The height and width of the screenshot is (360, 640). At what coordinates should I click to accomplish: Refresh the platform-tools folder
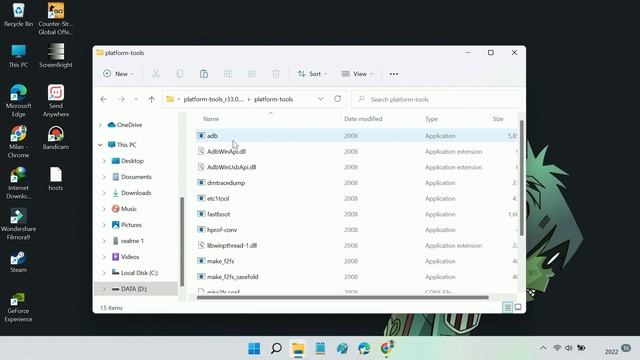(338, 99)
